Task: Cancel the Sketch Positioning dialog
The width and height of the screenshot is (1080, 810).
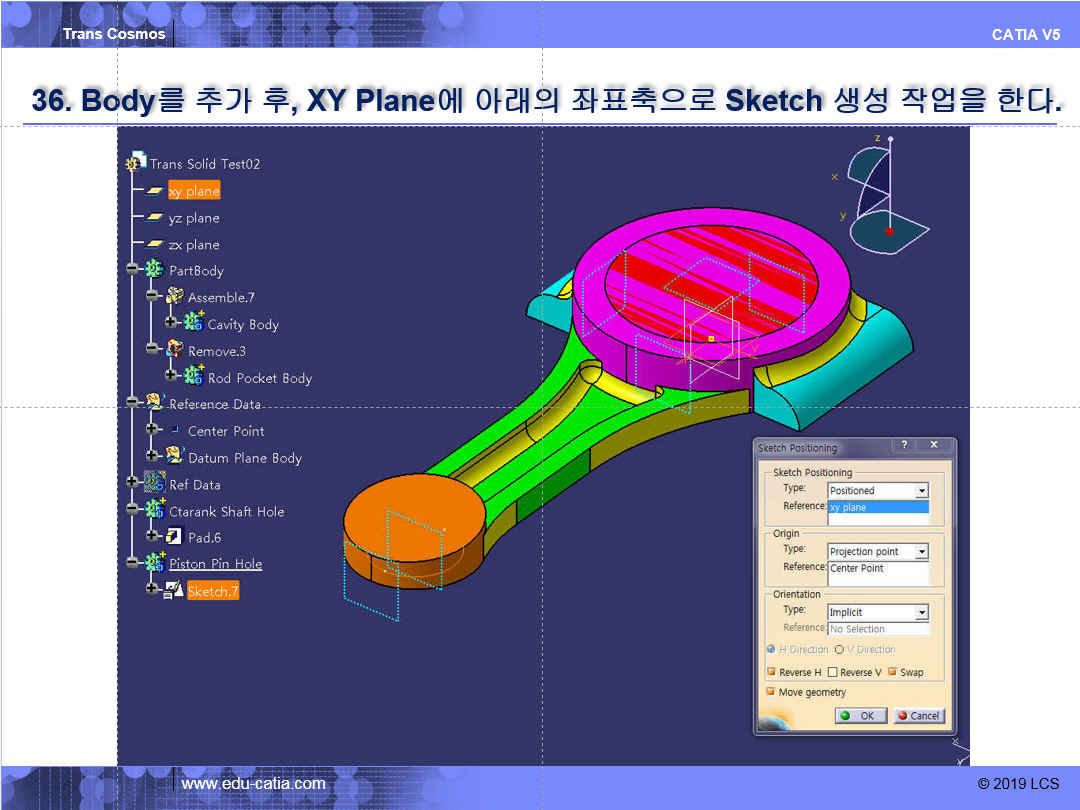Action: click(918, 716)
